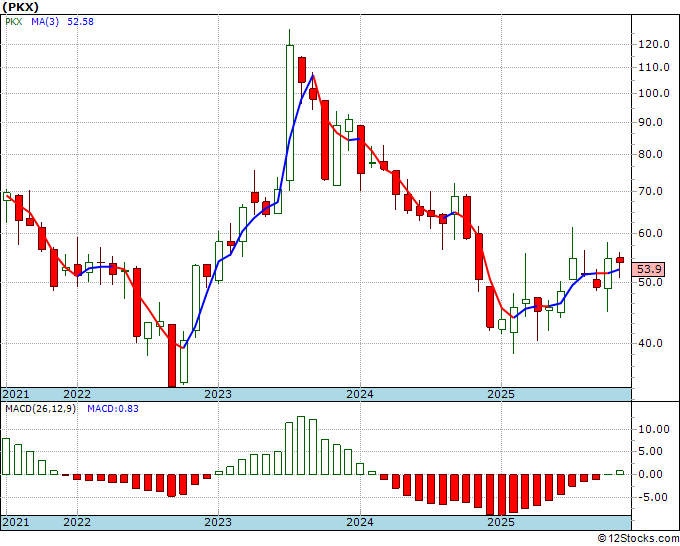Screen dimensions: 680x546
Task: Click the 50.0 price axis label
Action: point(651,282)
